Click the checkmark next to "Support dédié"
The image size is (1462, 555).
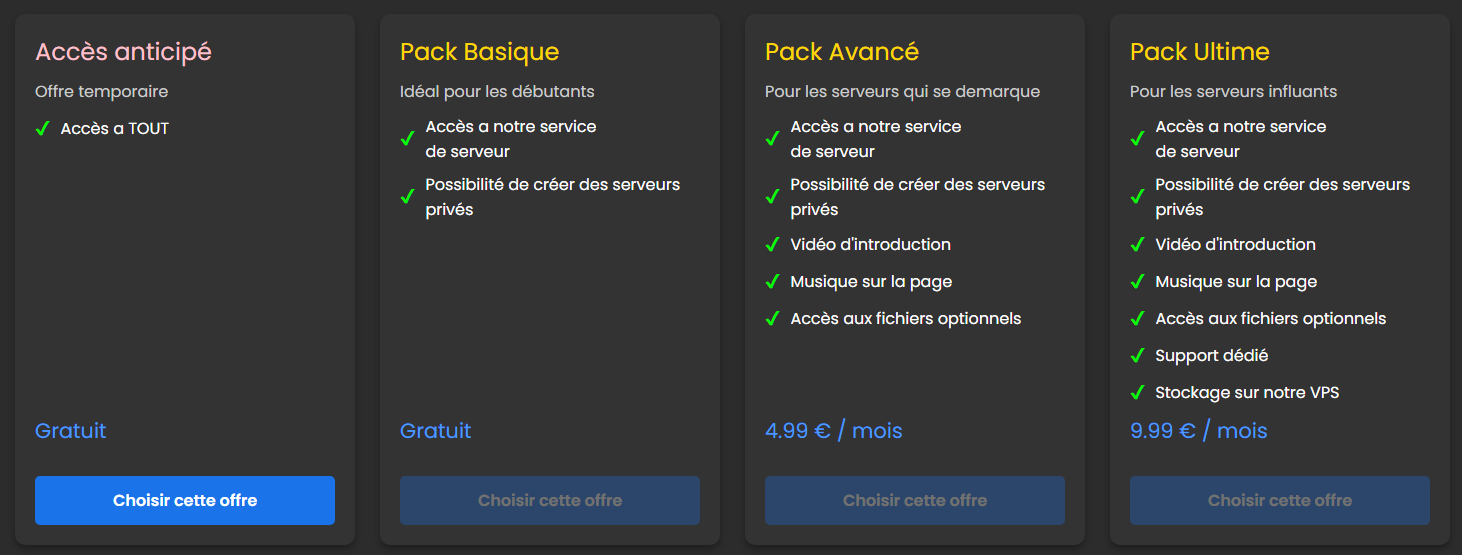click(x=1137, y=356)
